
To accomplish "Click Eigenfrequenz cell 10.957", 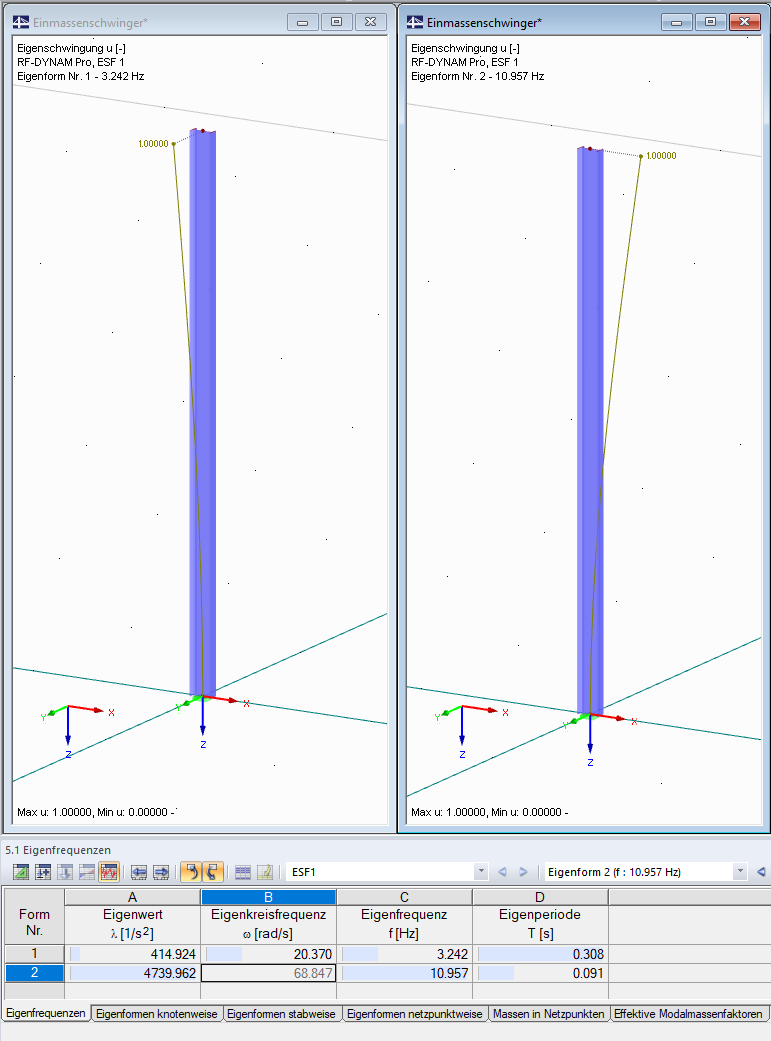I will click(x=404, y=973).
